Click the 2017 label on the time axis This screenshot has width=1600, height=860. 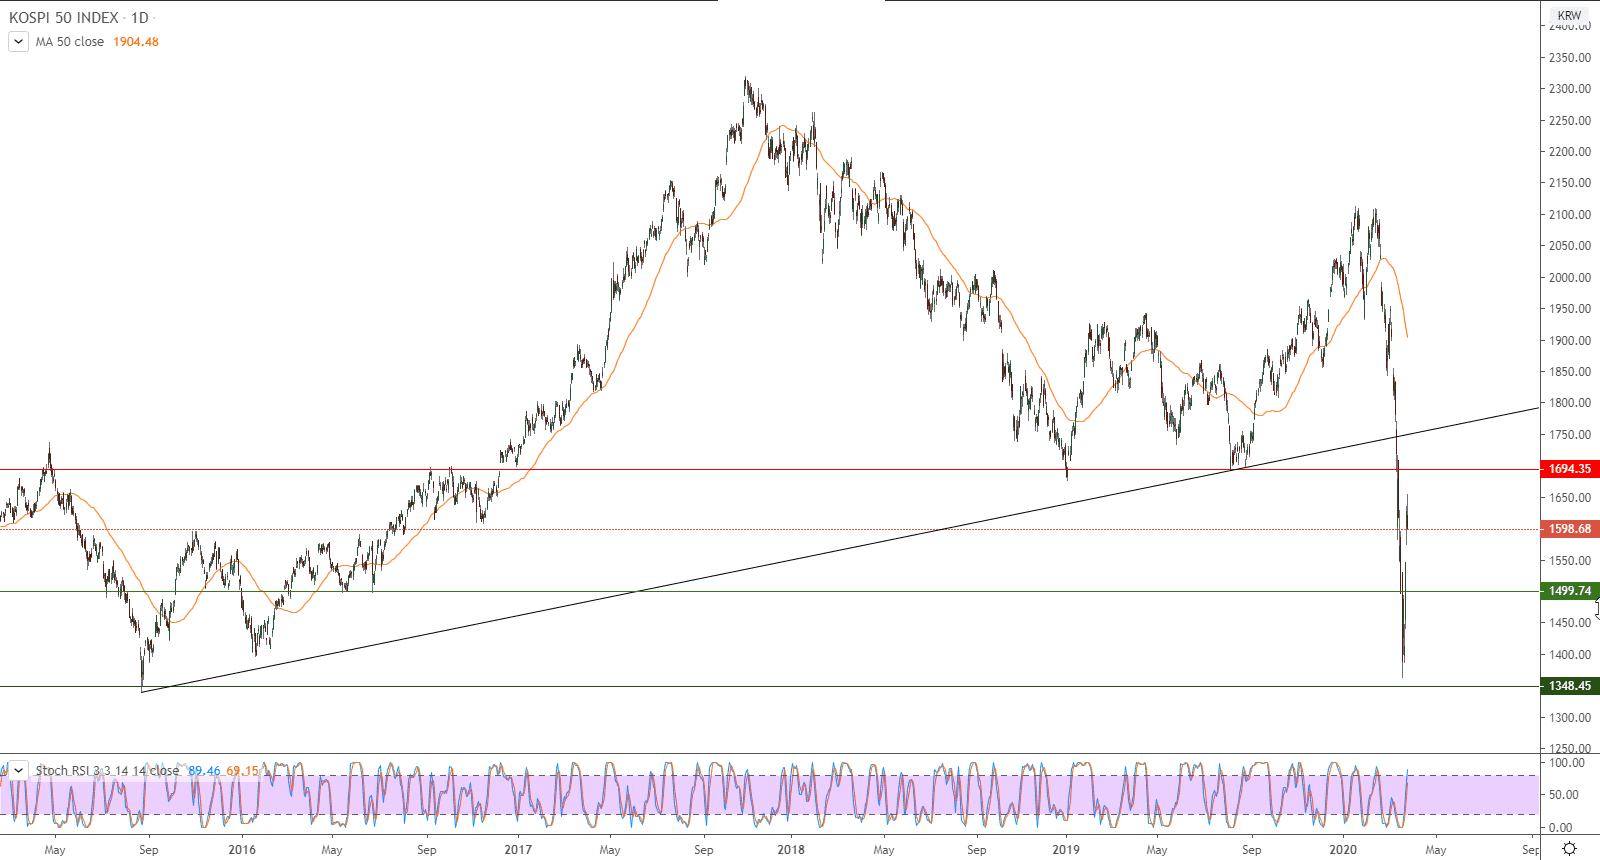click(x=518, y=850)
